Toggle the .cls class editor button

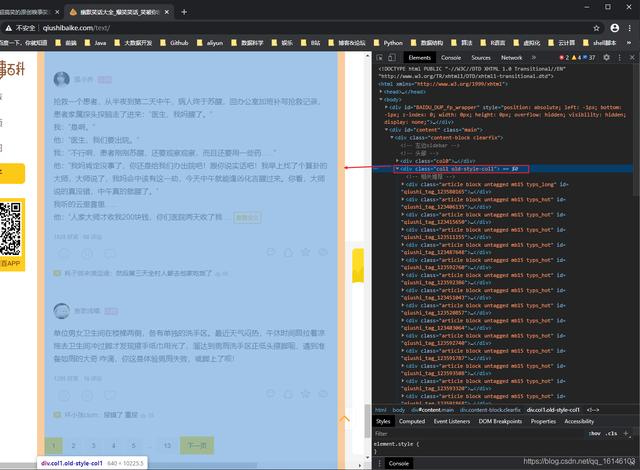click(611, 433)
